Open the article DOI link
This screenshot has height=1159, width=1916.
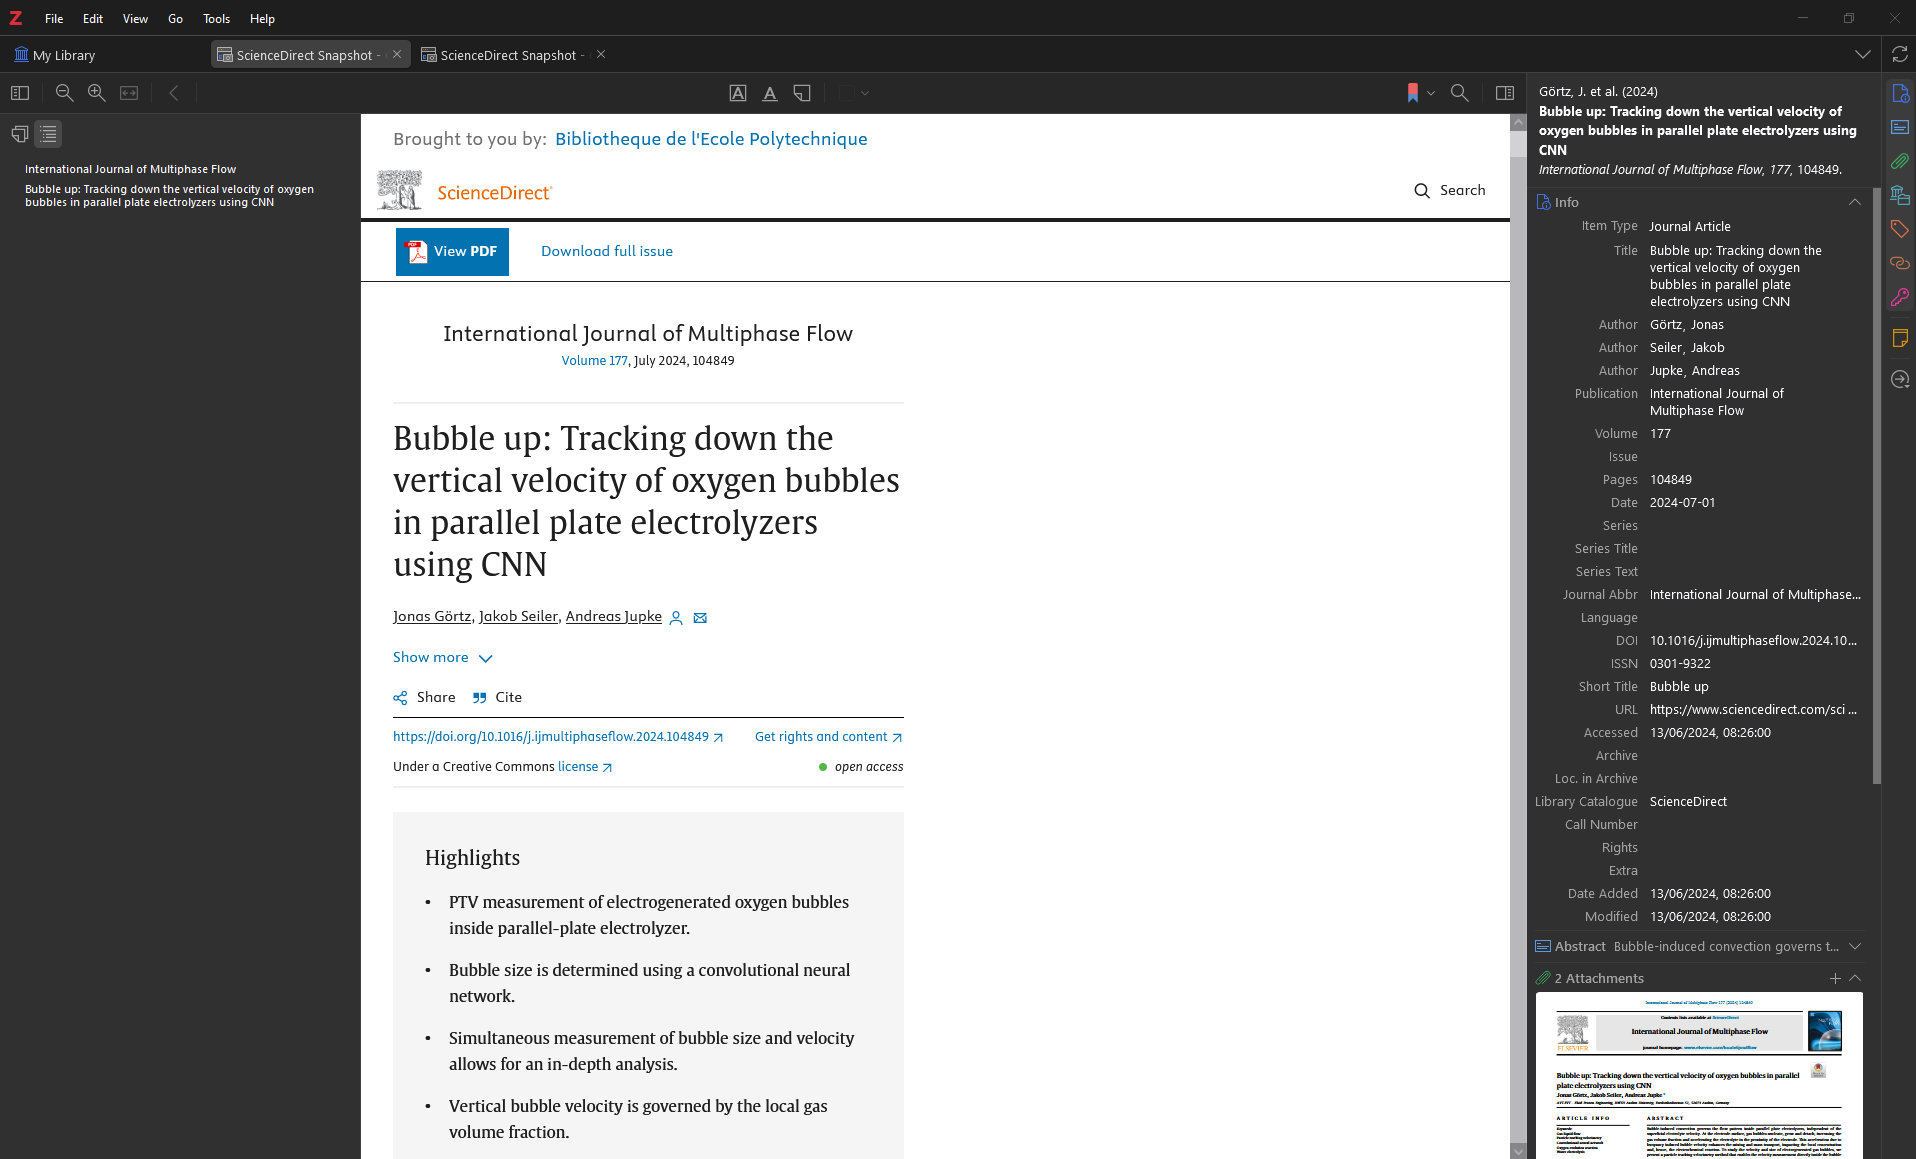557,737
